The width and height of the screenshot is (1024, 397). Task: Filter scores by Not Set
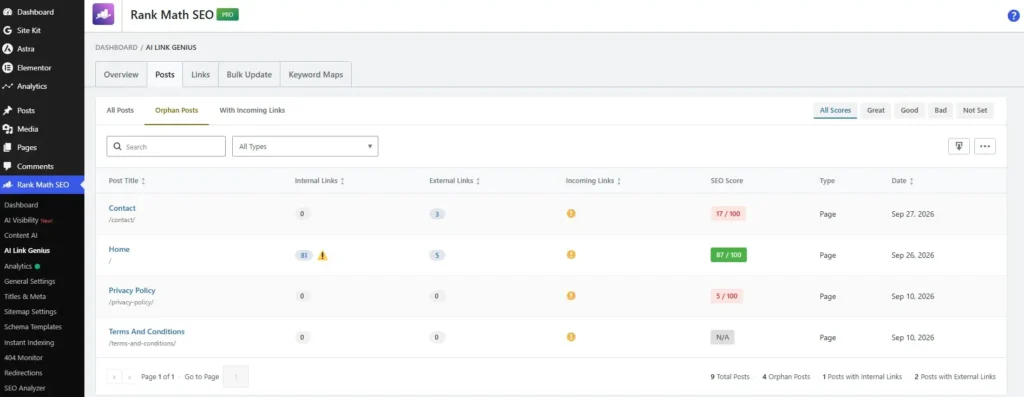click(975, 110)
